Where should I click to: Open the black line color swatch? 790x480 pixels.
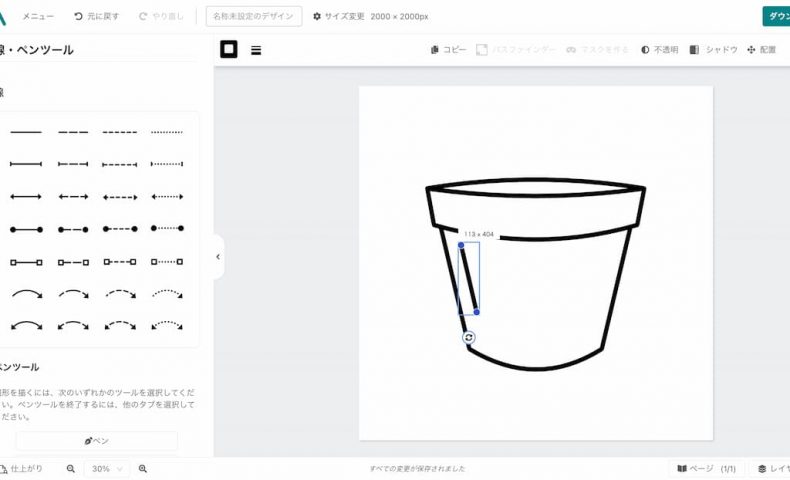click(x=229, y=49)
